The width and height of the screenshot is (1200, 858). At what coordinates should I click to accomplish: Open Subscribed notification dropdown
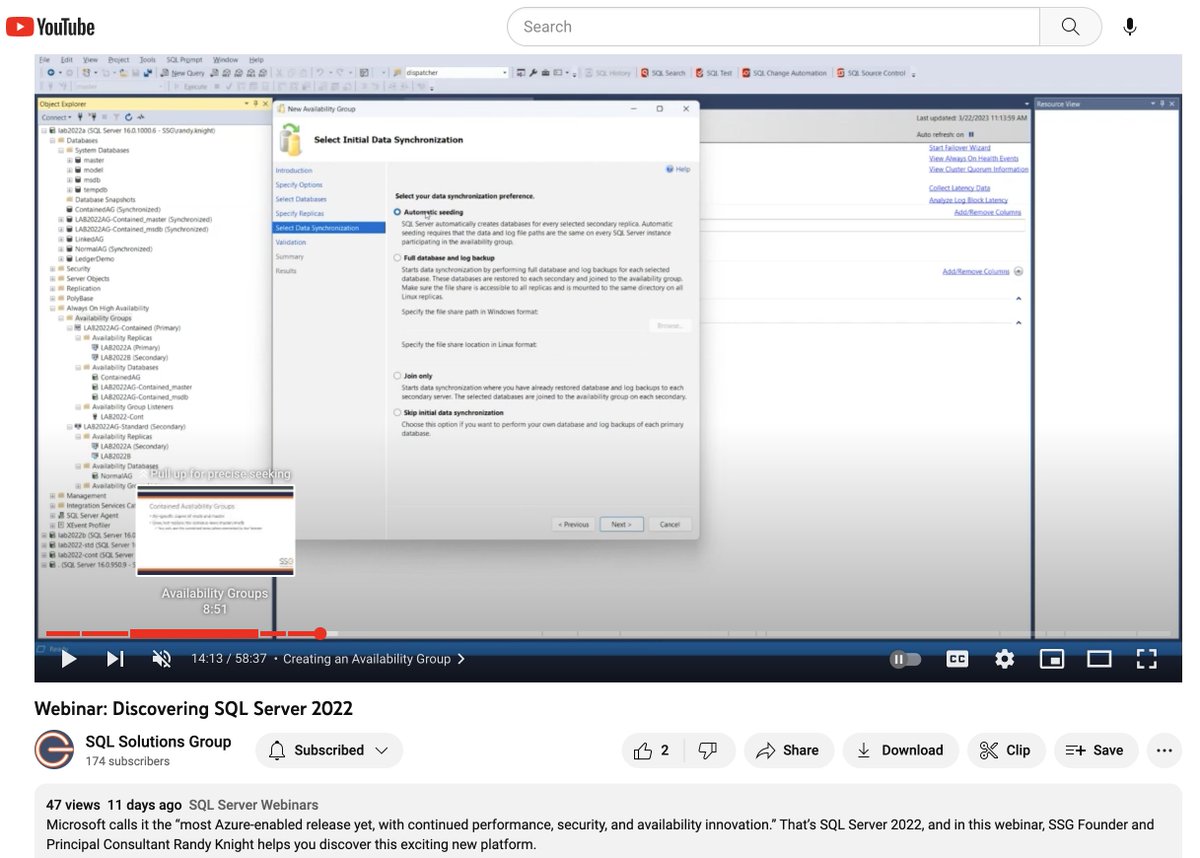click(x=329, y=750)
